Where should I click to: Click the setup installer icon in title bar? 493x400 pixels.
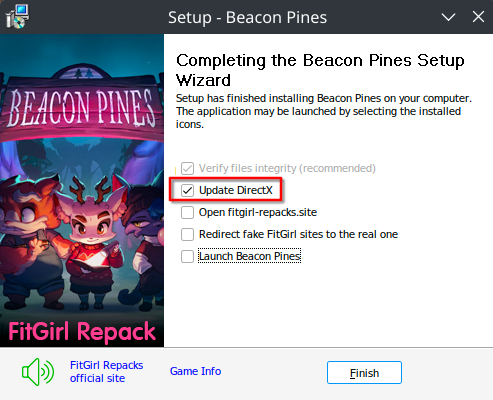click(x=17, y=17)
